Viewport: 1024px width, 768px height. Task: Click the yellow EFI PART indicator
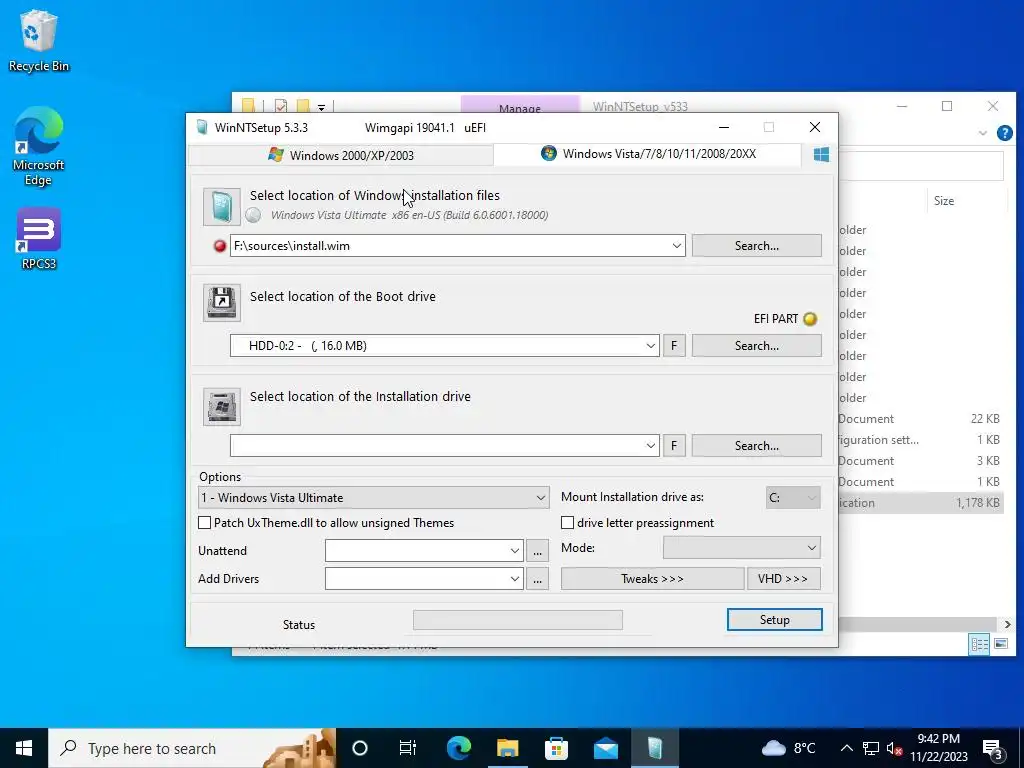click(x=810, y=319)
